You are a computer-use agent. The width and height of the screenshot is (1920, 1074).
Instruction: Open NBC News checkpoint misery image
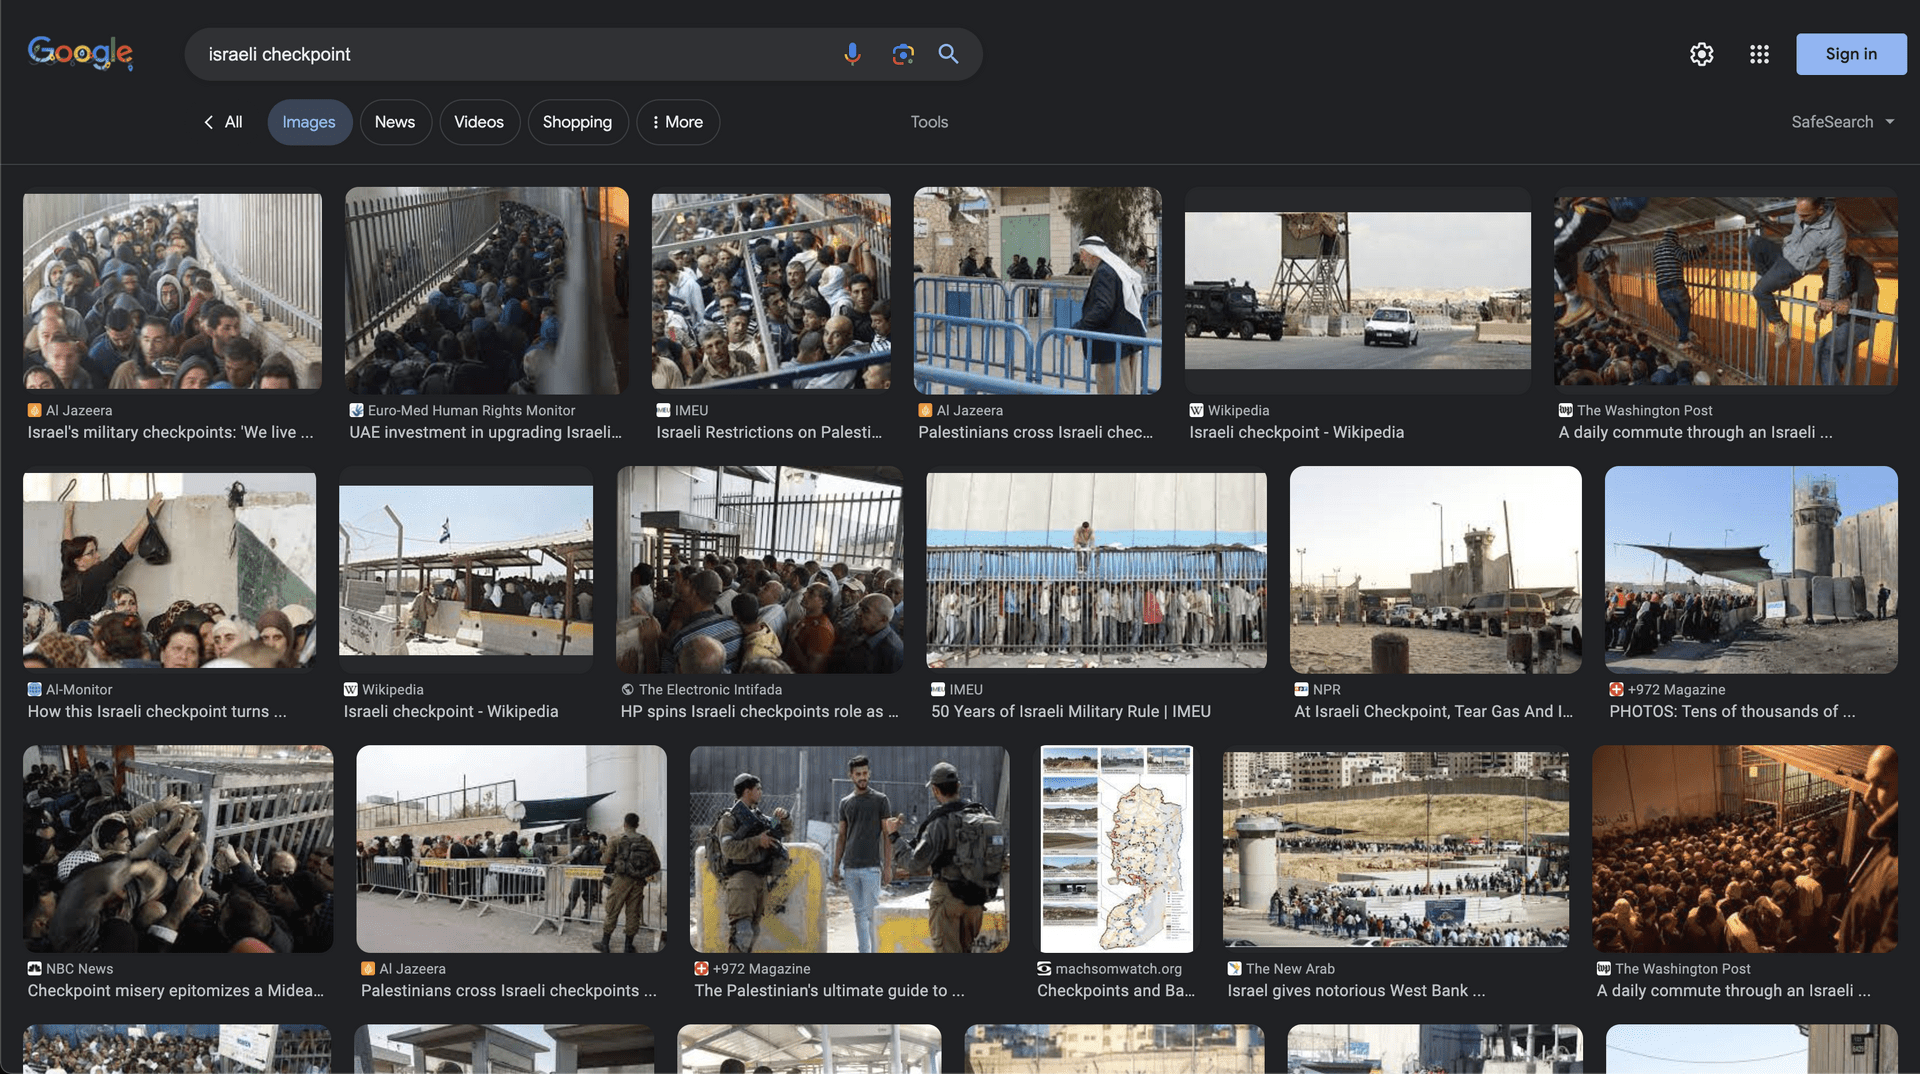click(x=178, y=849)
